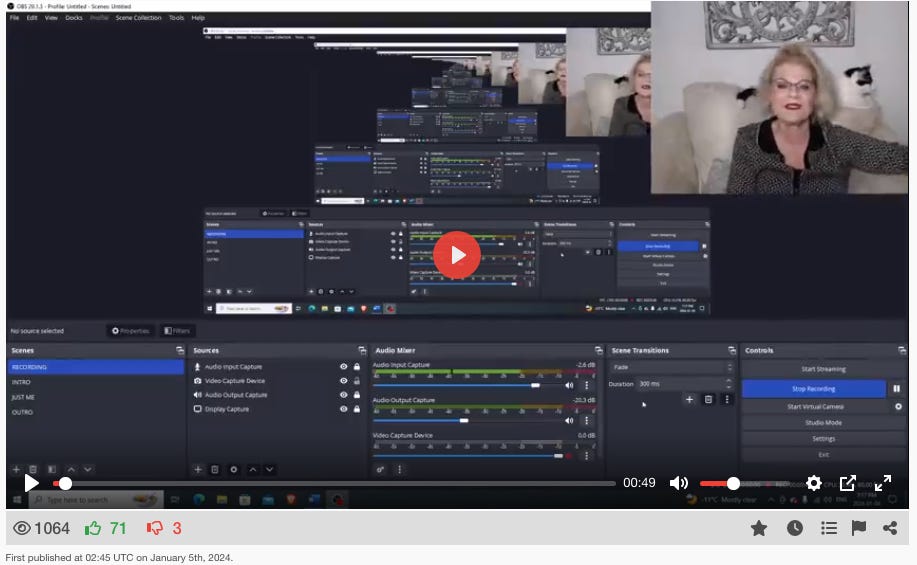Add a new scene transition plus icon
Image resolution: width=917 pixels, height=565 pixels.
click(x=690, y=399)
